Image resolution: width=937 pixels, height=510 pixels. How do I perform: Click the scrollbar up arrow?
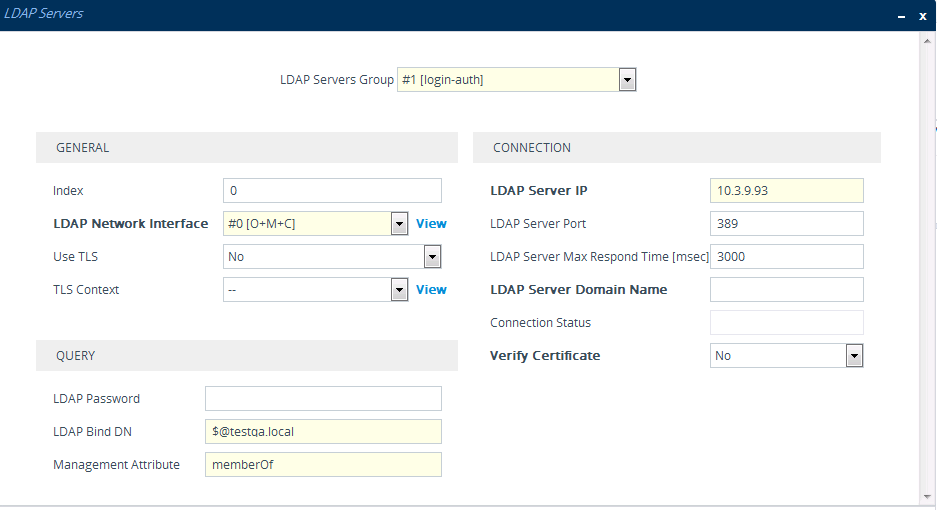coord(926,40)
